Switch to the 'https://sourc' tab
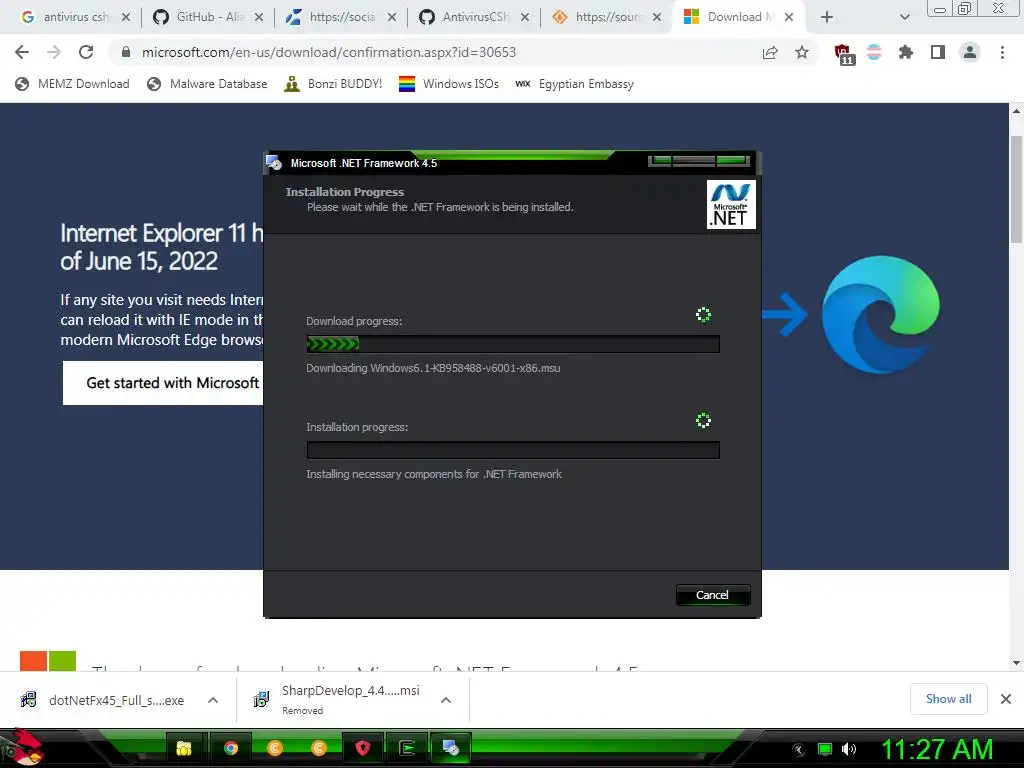Viewport: 1024px width, 768px height. coord(608,17)
